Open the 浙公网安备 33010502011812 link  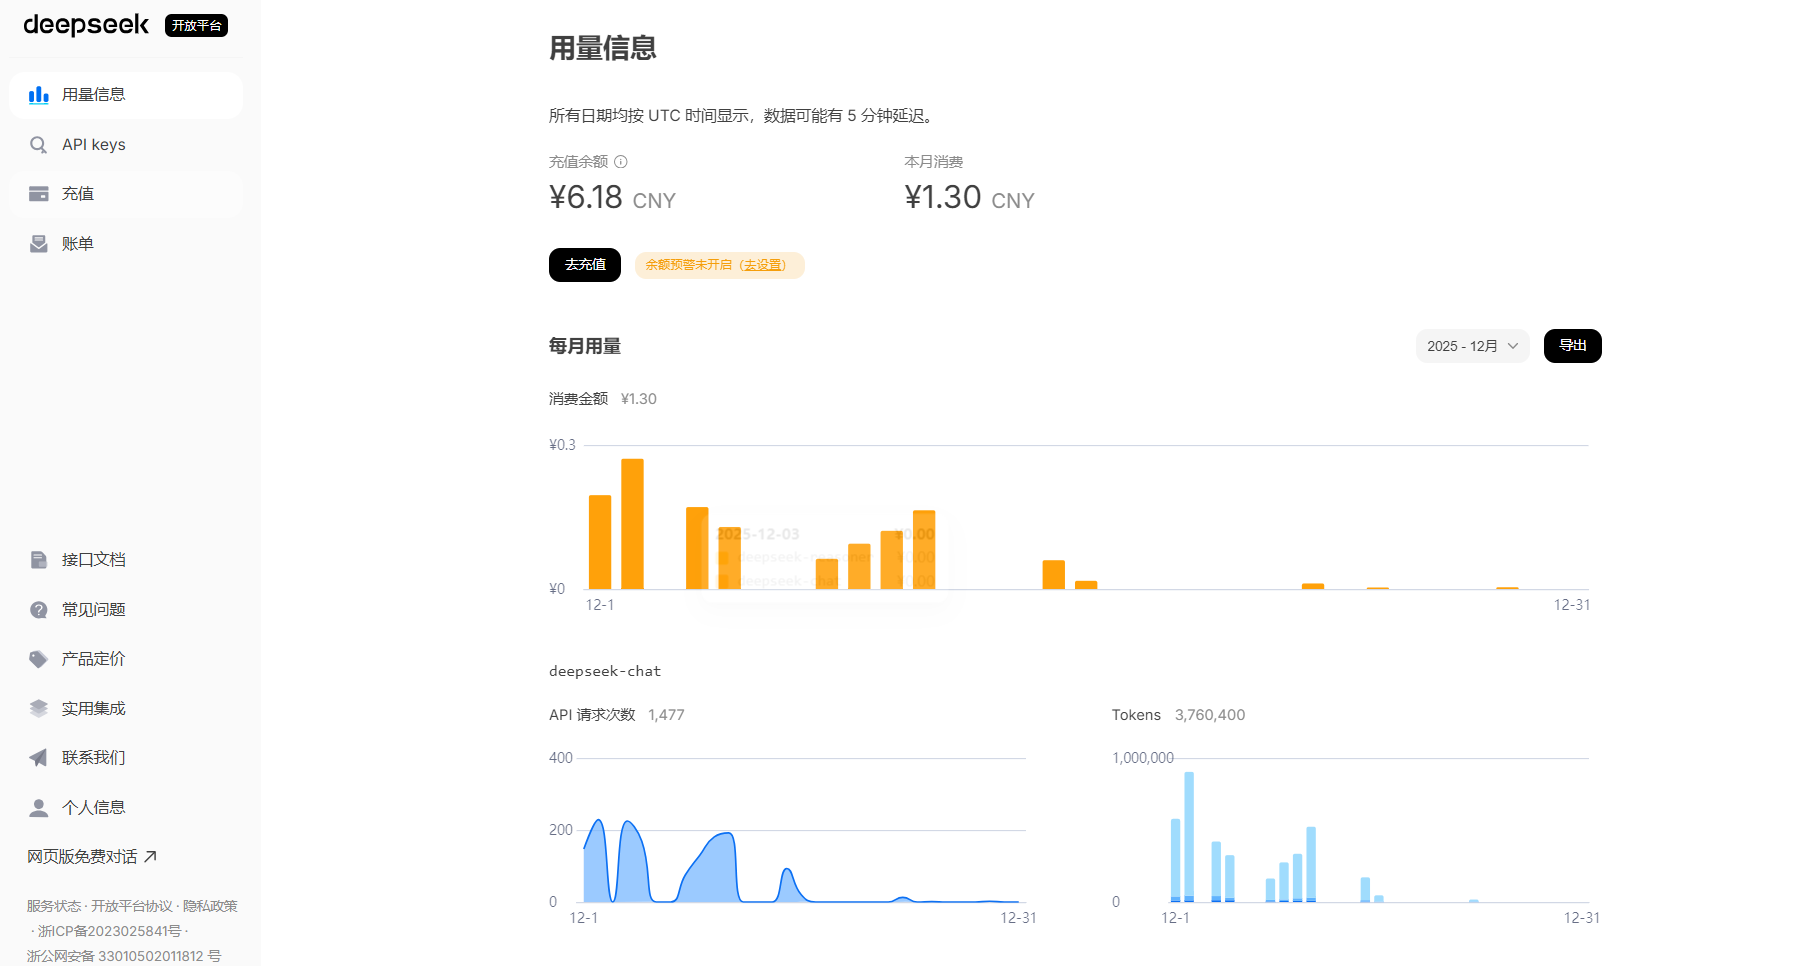(124, 956)
